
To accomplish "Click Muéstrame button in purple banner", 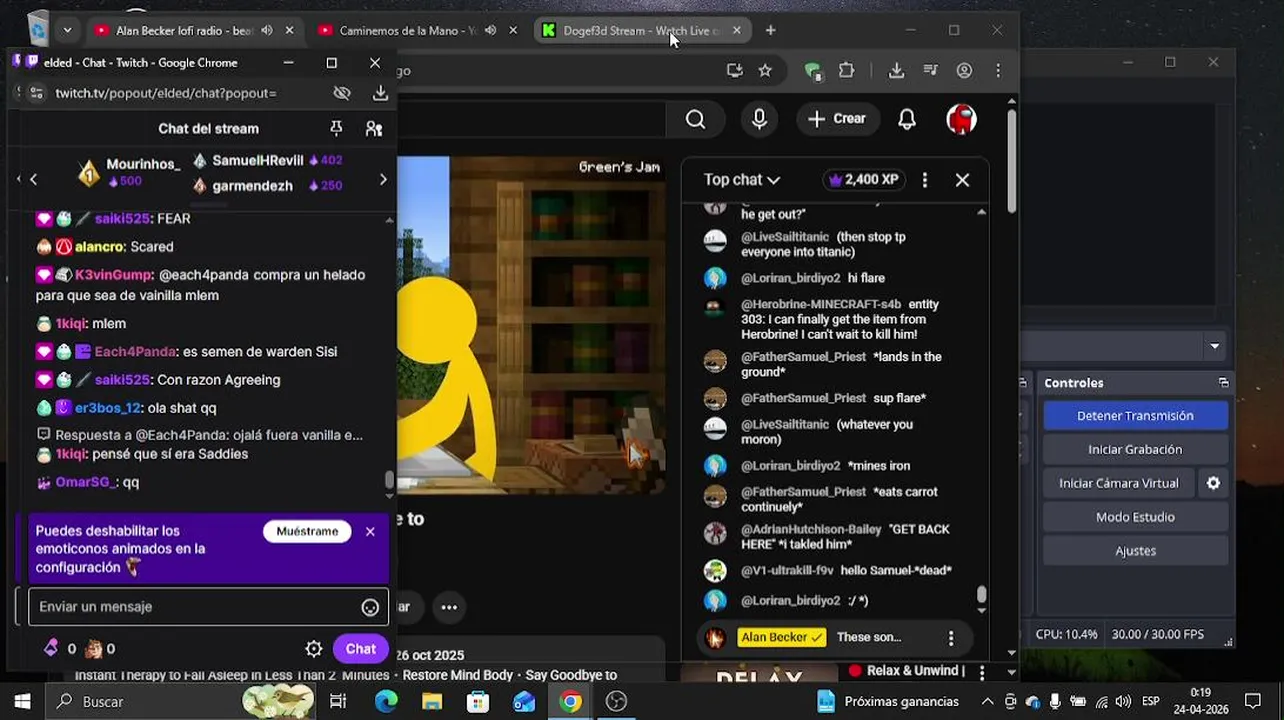I will (307, 531).
